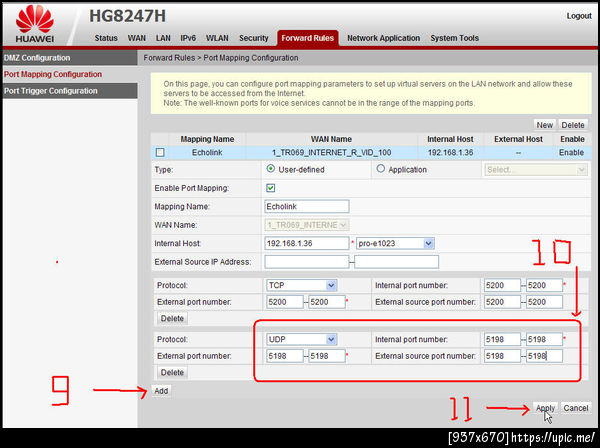The width and height of the screenshot is (600, 448).
Task: Open the pro-e1023 host dropdown
Action: pos(395,243)
